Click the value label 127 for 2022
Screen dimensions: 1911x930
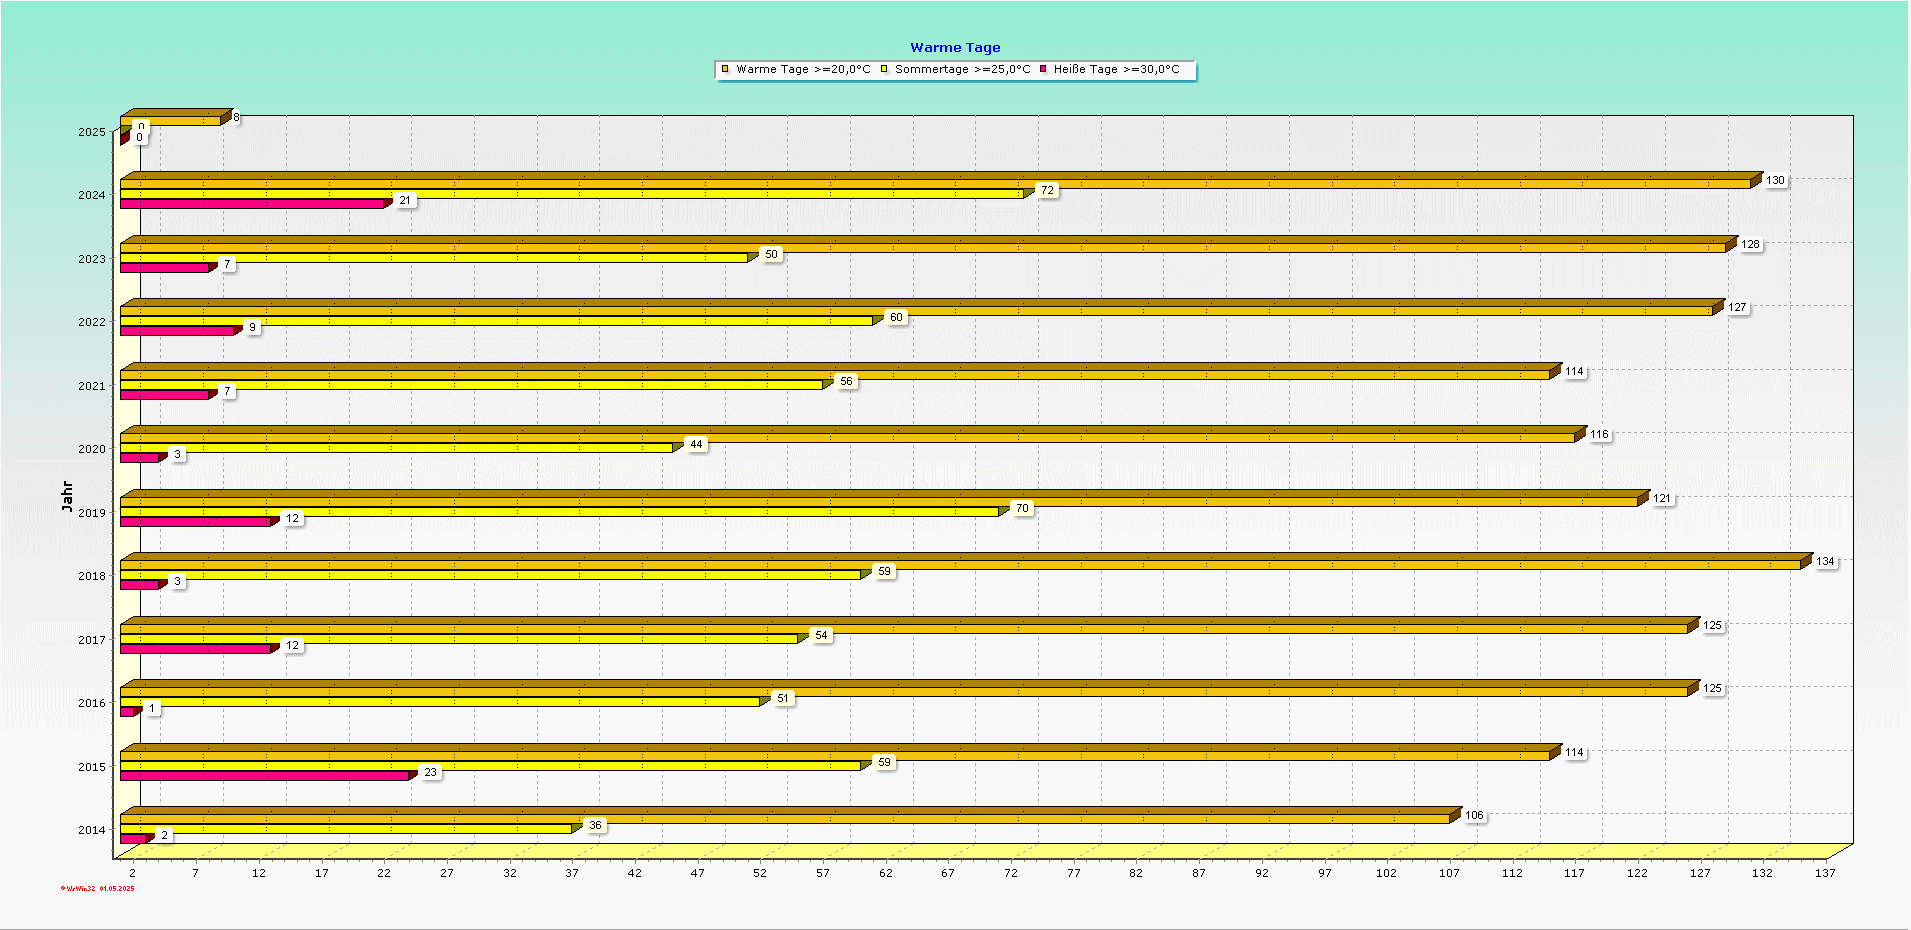tap(1737, 308)
